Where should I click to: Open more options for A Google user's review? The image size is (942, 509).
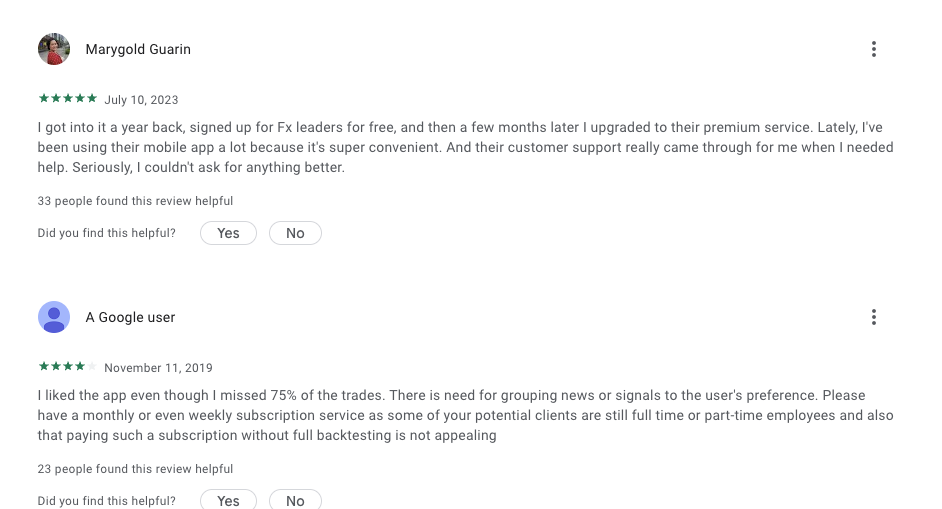point(873,317)
